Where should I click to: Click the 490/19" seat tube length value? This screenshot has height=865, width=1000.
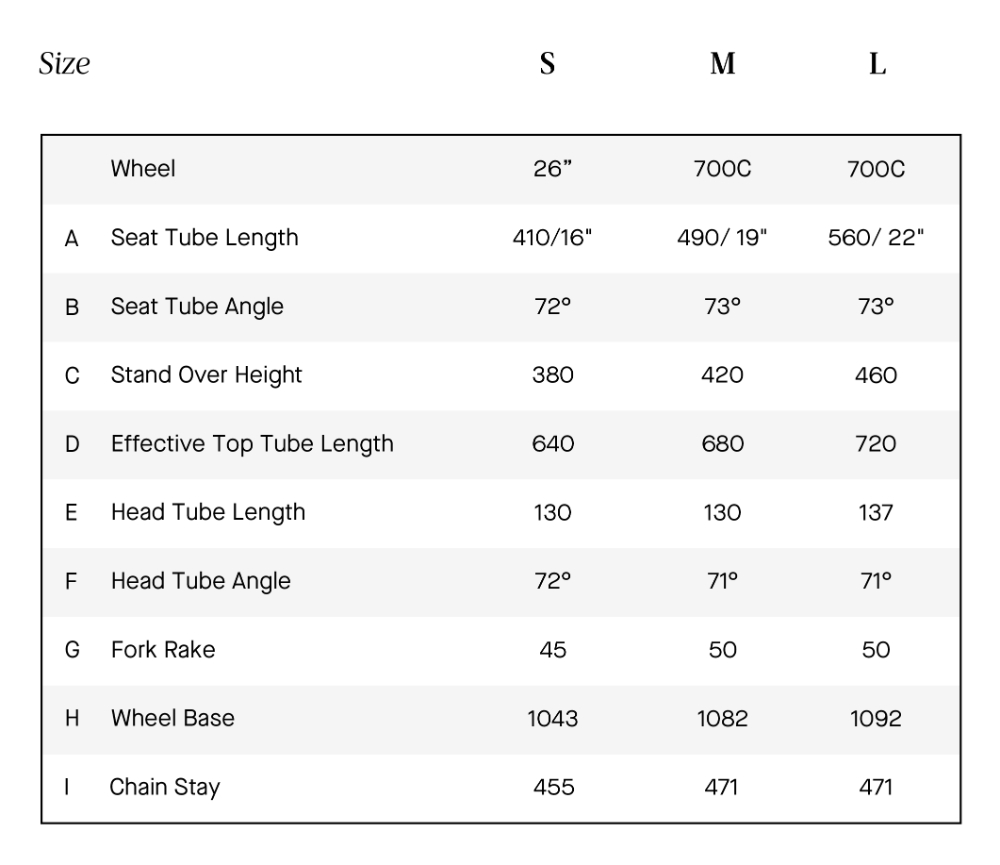pyautogui.click(x=722, y=238)
